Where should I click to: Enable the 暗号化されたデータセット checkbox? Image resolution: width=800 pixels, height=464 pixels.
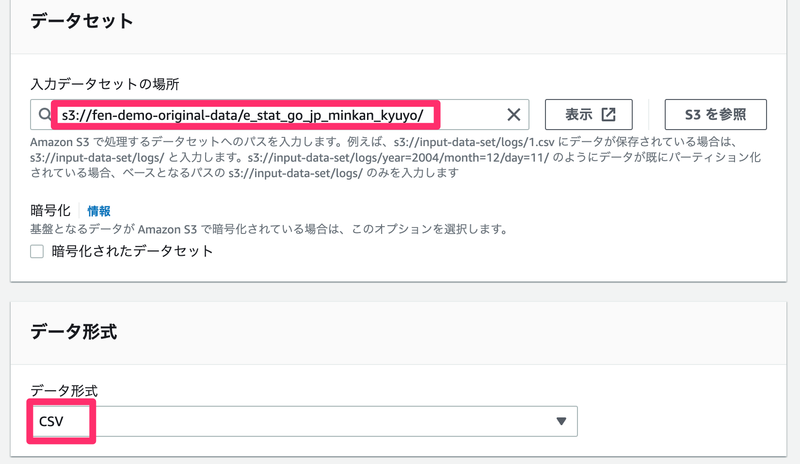coord(37,251)
